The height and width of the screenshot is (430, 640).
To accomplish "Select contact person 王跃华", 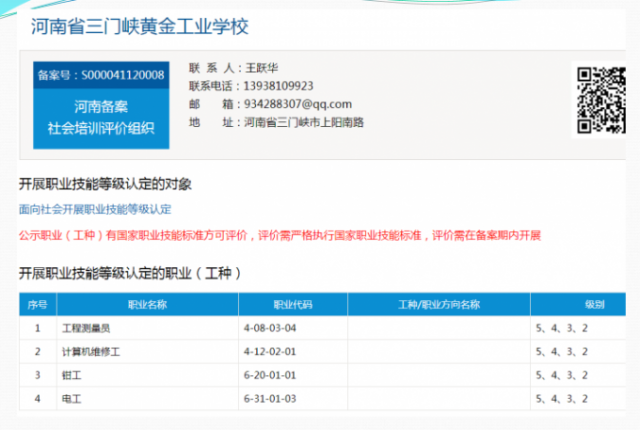I will [x=262, y=68].
